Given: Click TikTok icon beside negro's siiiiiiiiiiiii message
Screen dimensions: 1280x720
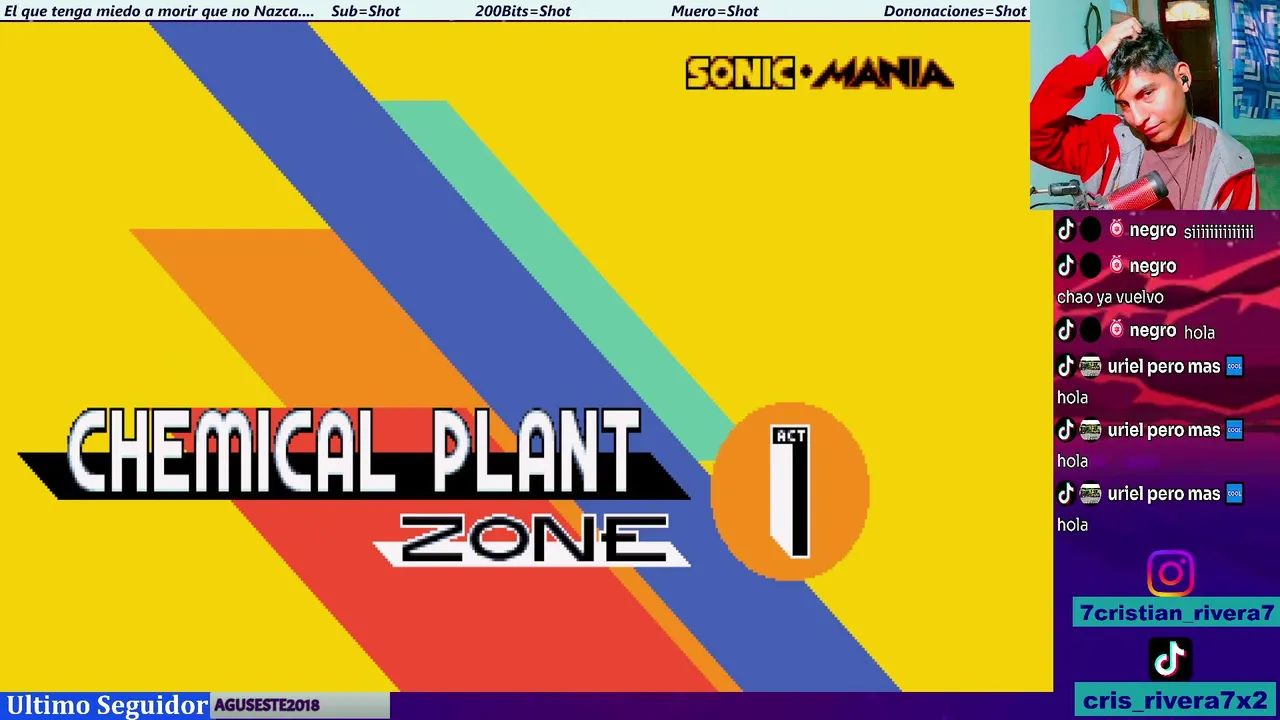Looking at the screenshot, I should point(1066,230).
